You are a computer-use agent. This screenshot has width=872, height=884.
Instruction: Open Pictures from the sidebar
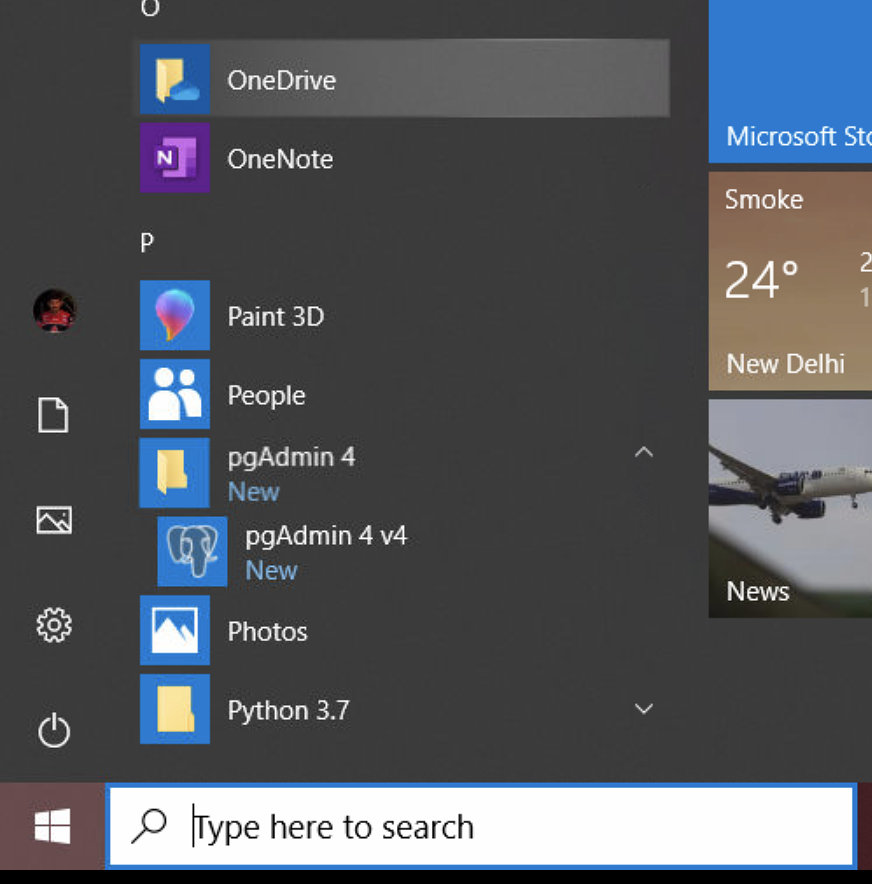[54, 520]
